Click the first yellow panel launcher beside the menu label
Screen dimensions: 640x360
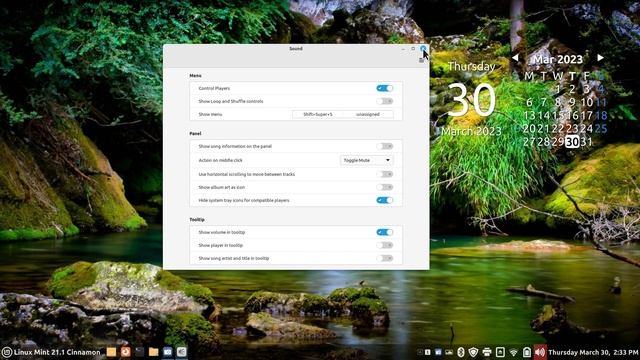pyautogui.click(x=111, y=352)
